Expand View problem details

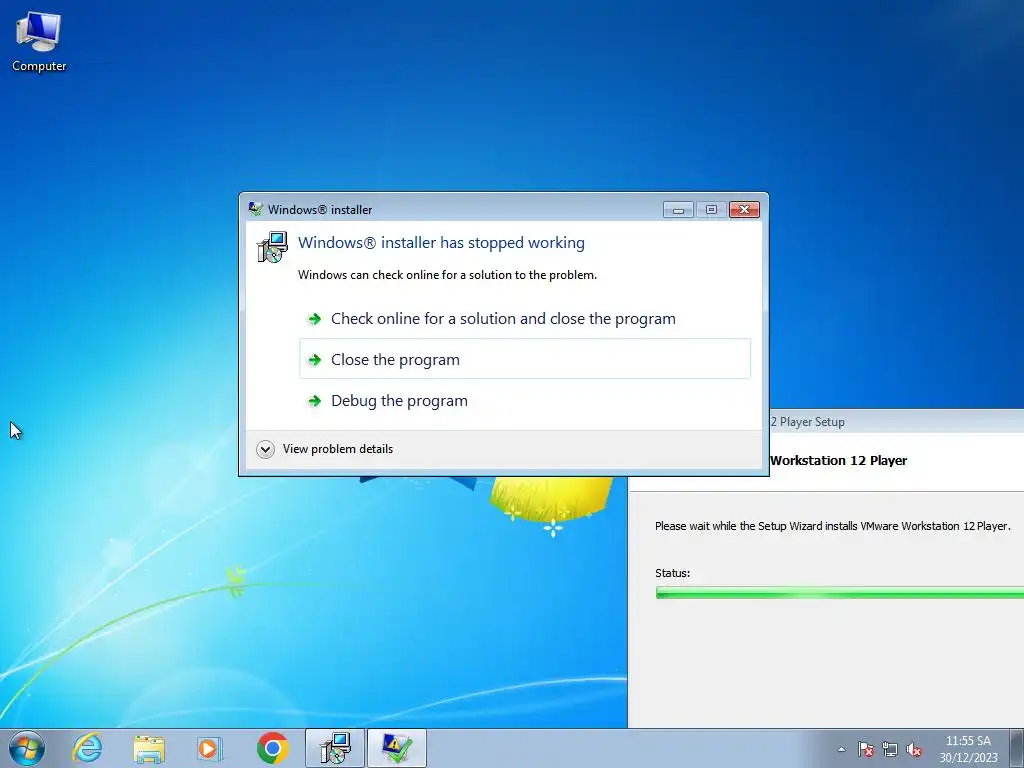coord(326,449)
